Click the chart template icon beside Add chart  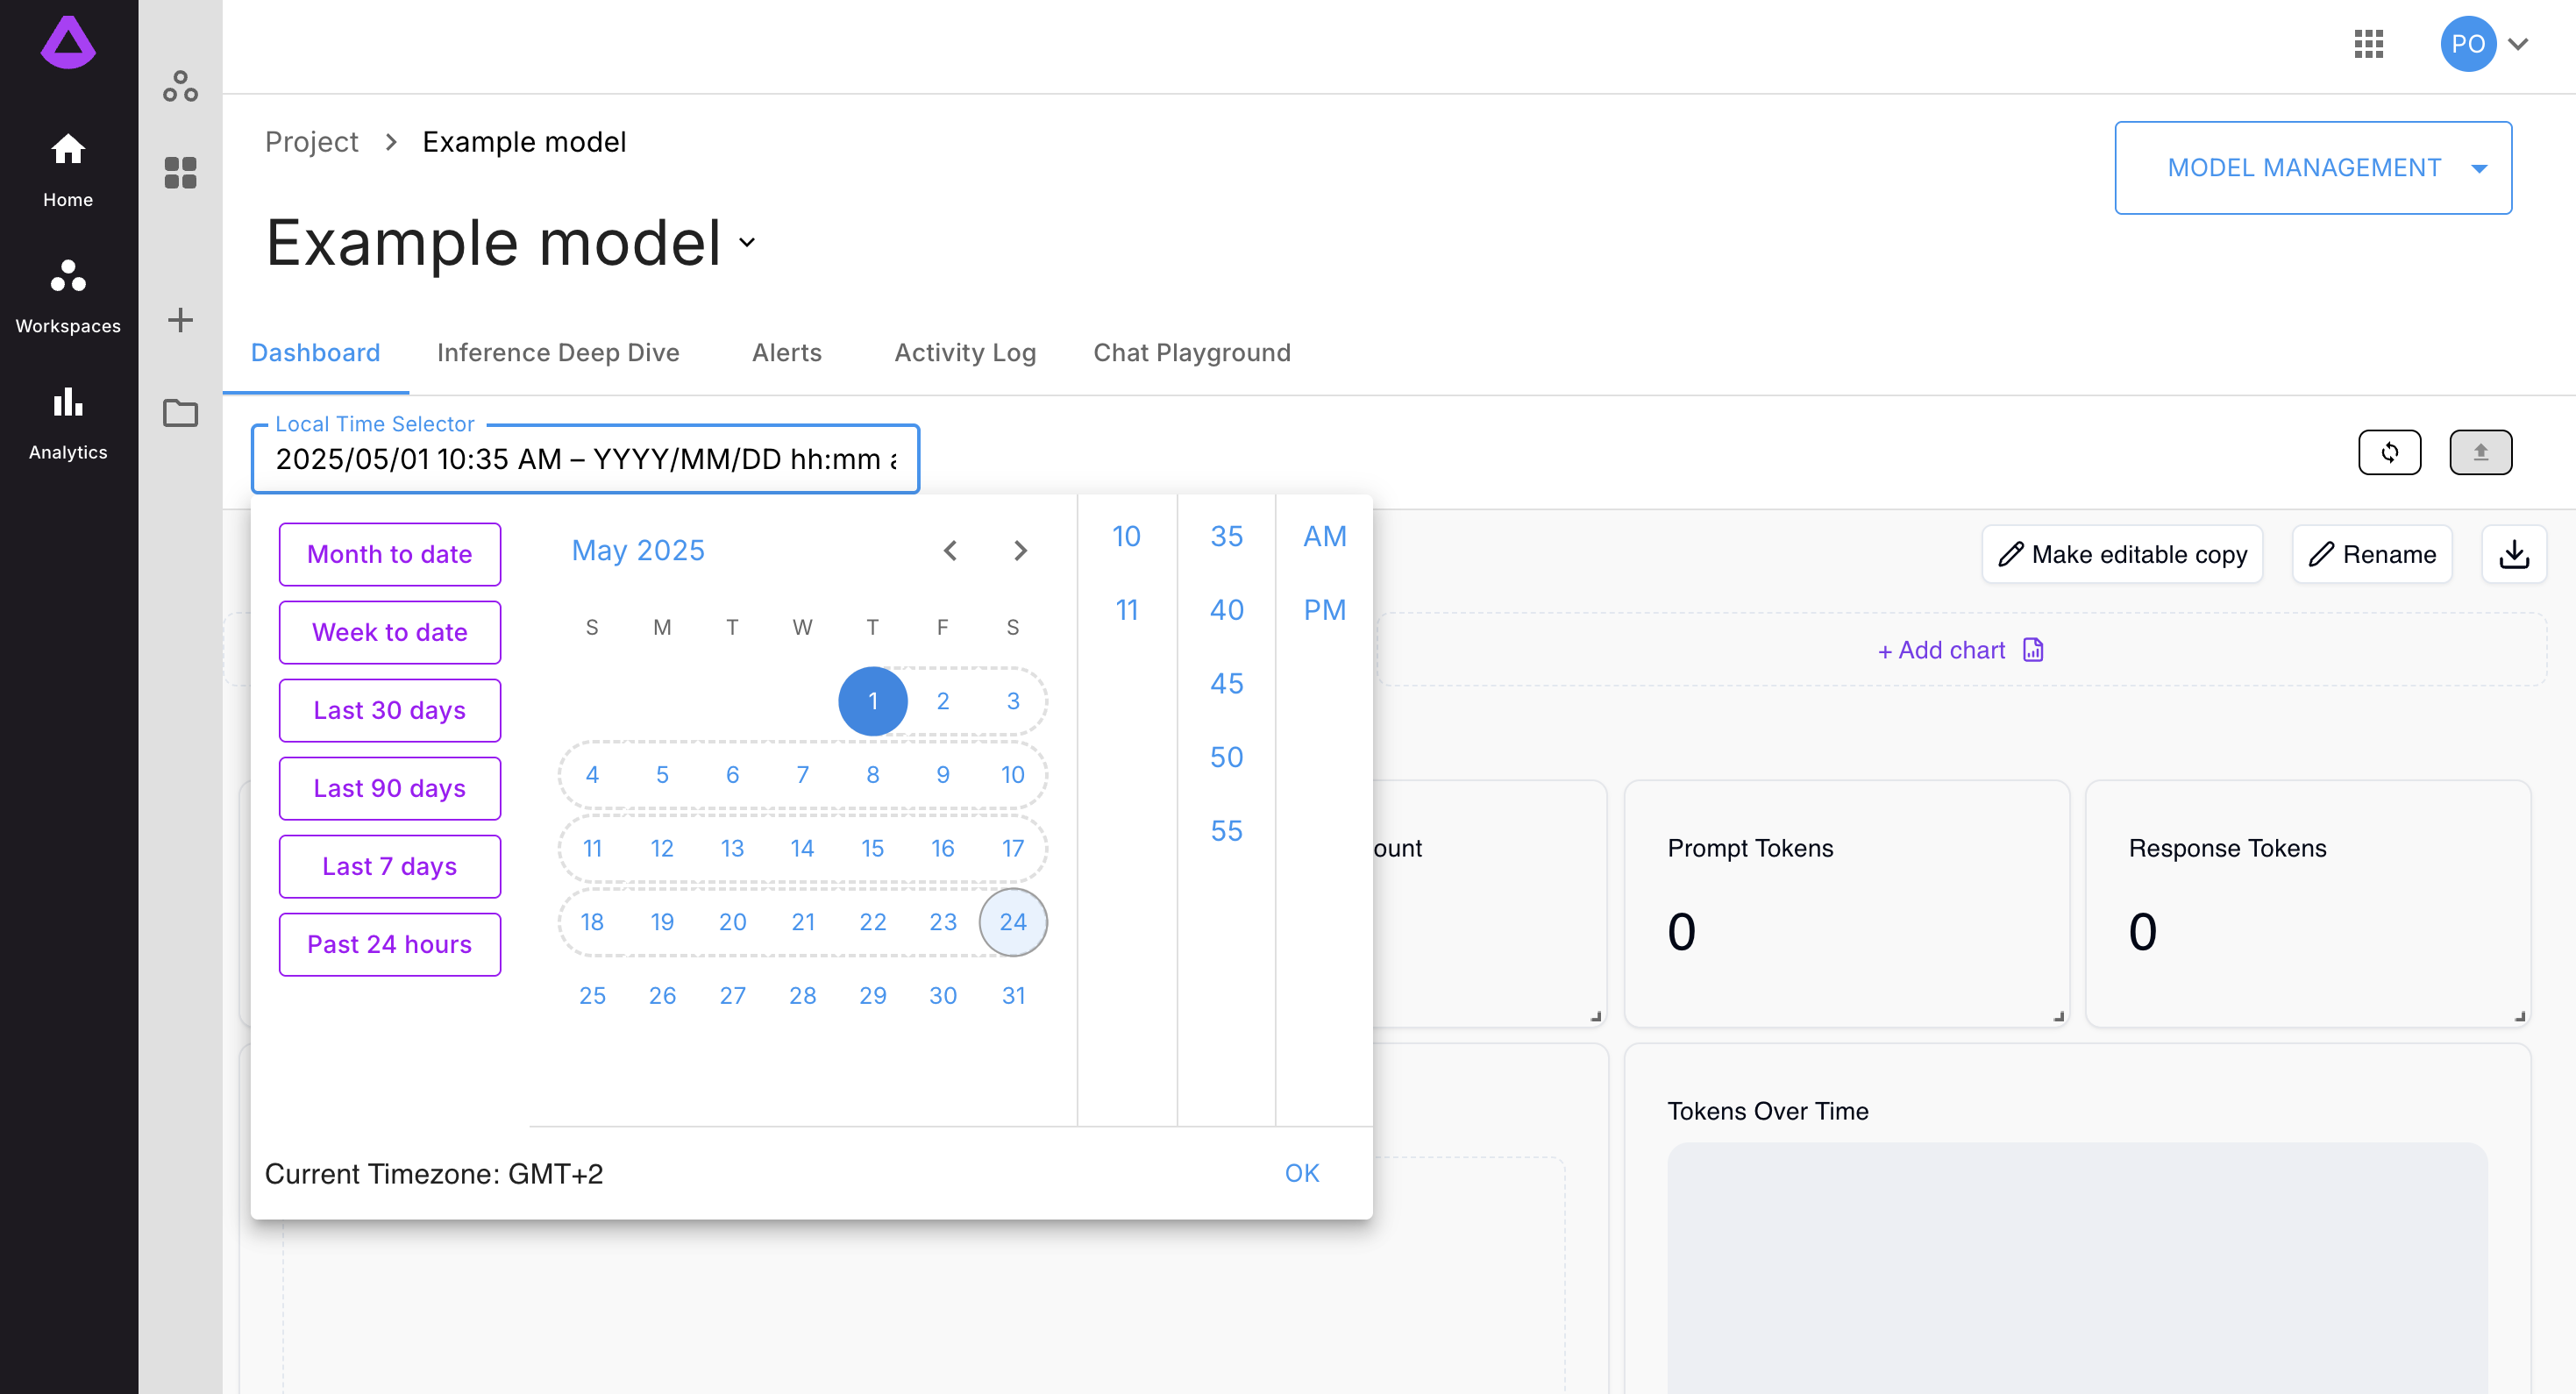2033,650
